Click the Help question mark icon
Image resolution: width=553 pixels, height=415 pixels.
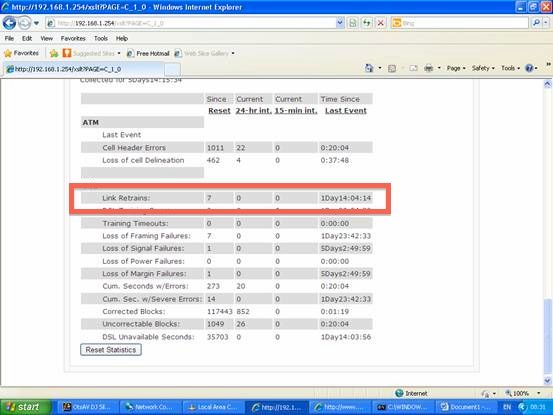pyautogui.click(x=529, y=68)
